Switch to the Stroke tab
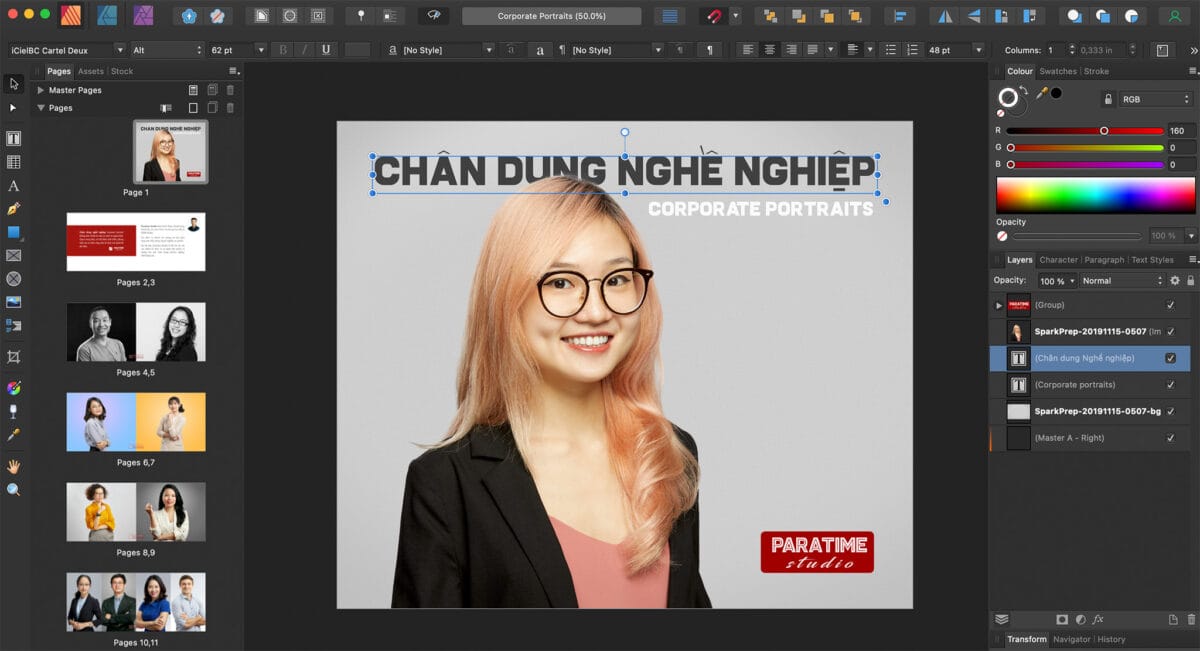 (x=1096, y=71)
